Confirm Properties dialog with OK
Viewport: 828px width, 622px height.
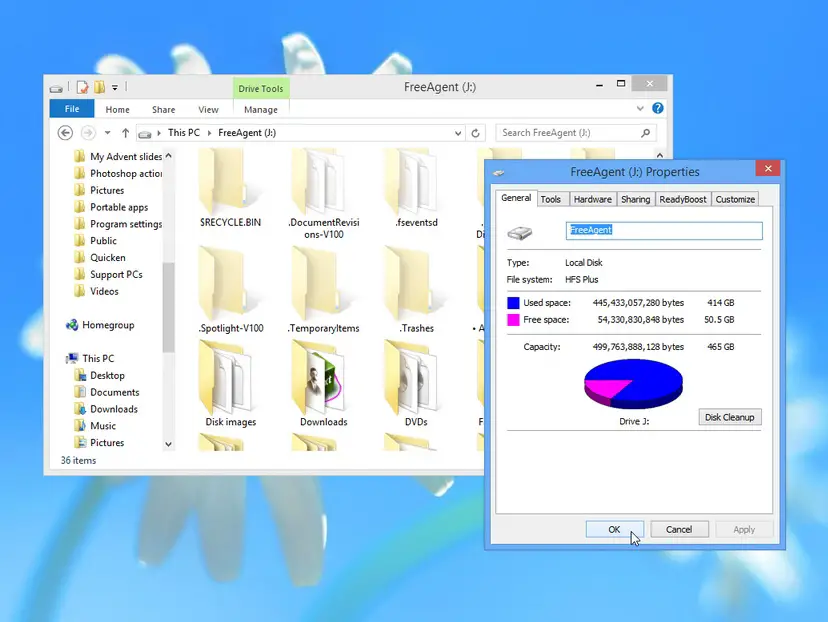[614, 529]
